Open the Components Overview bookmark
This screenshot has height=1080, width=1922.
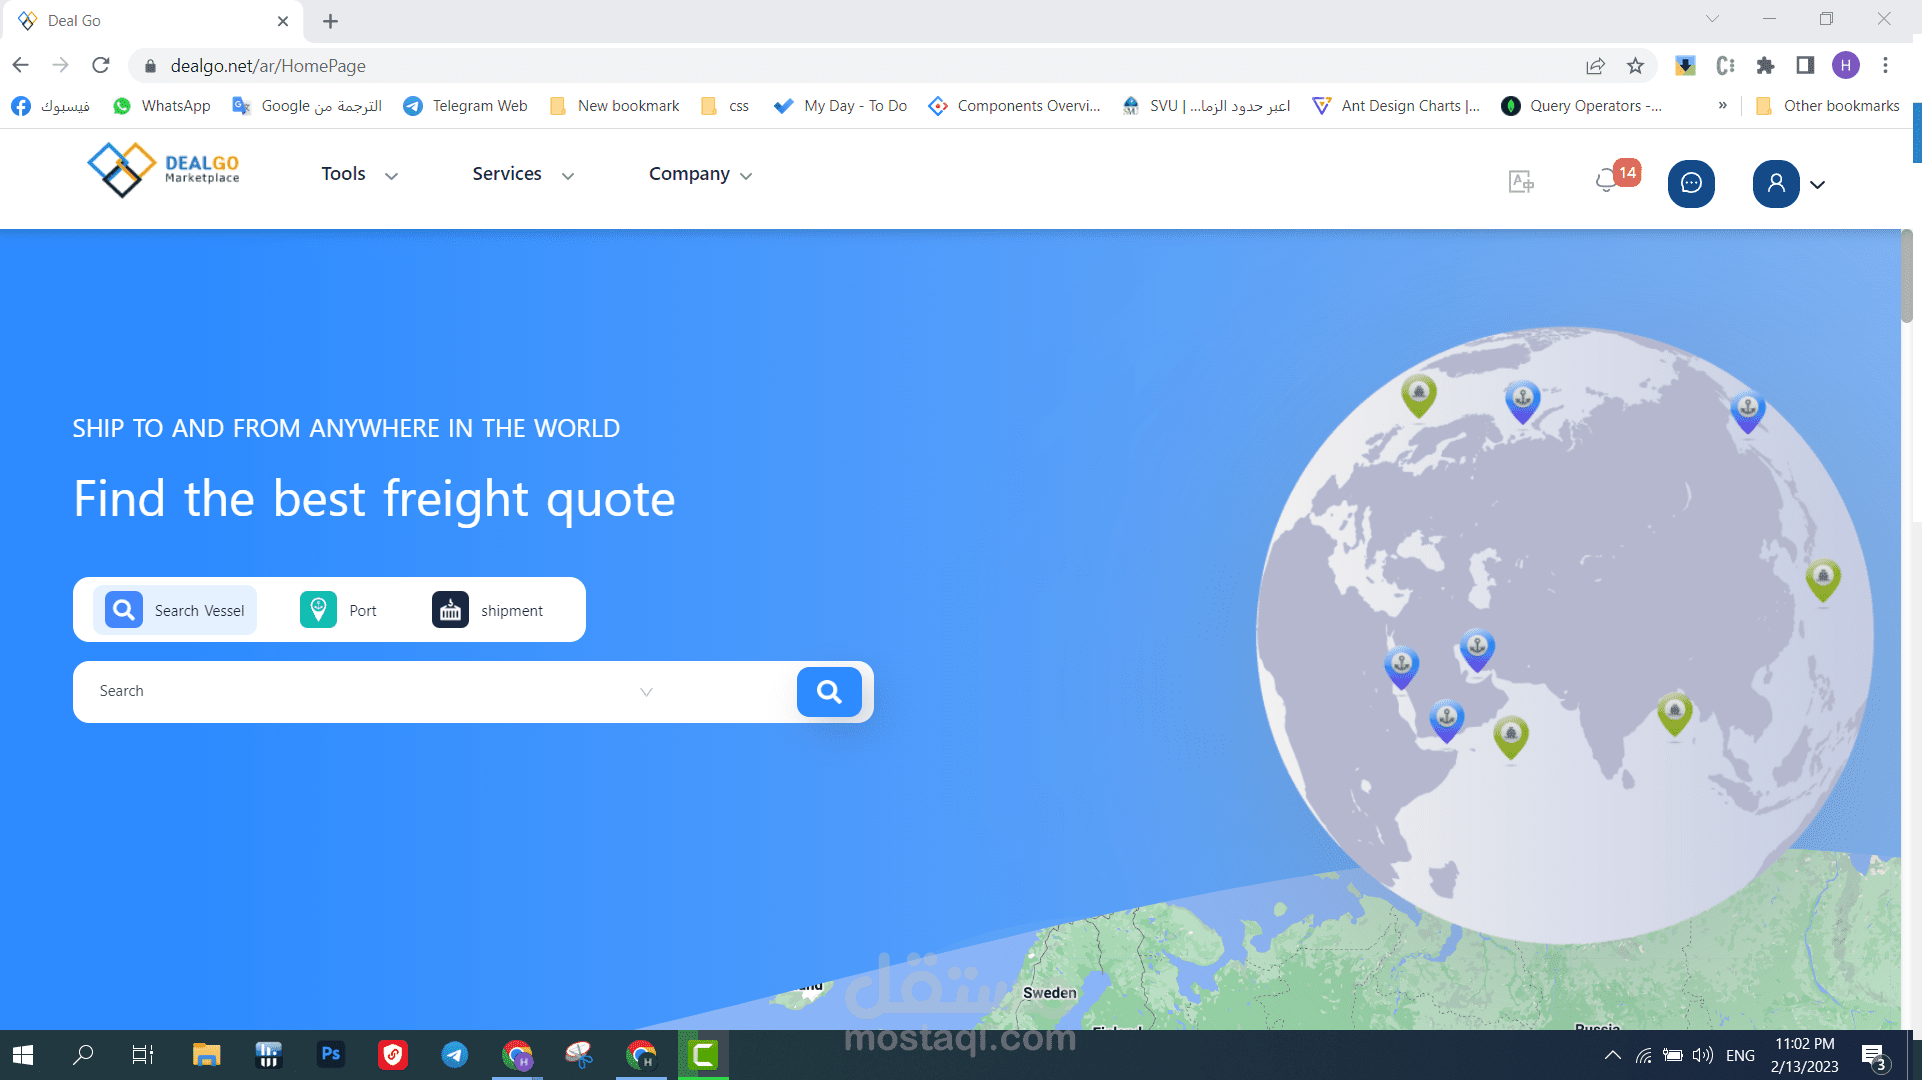[1014, 106]
